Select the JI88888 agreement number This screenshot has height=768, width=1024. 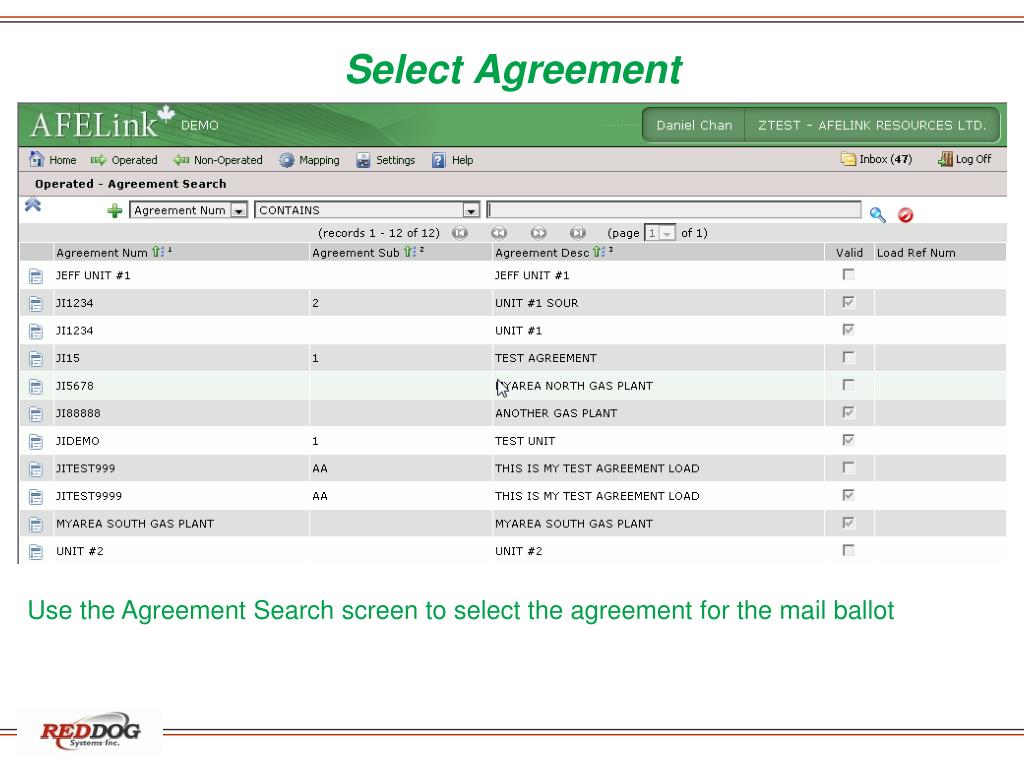click(78, 413)
